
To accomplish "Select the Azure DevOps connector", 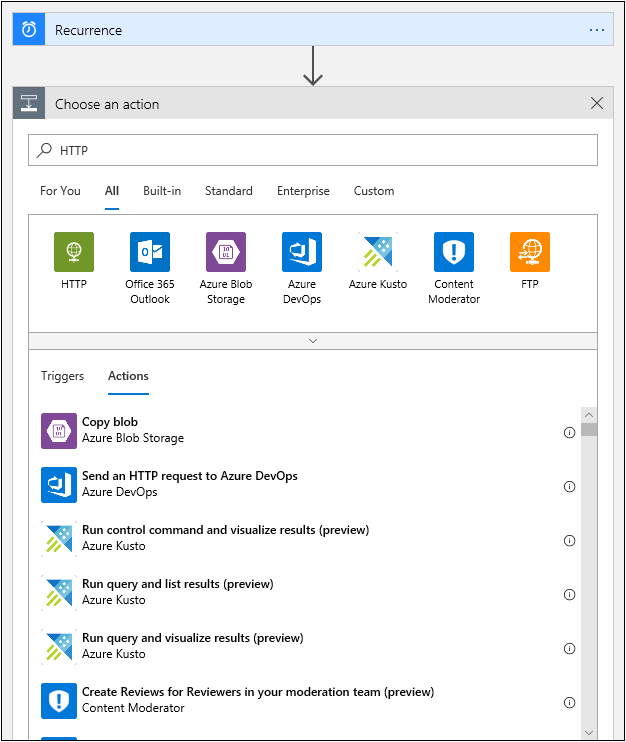I will (302, 268).
